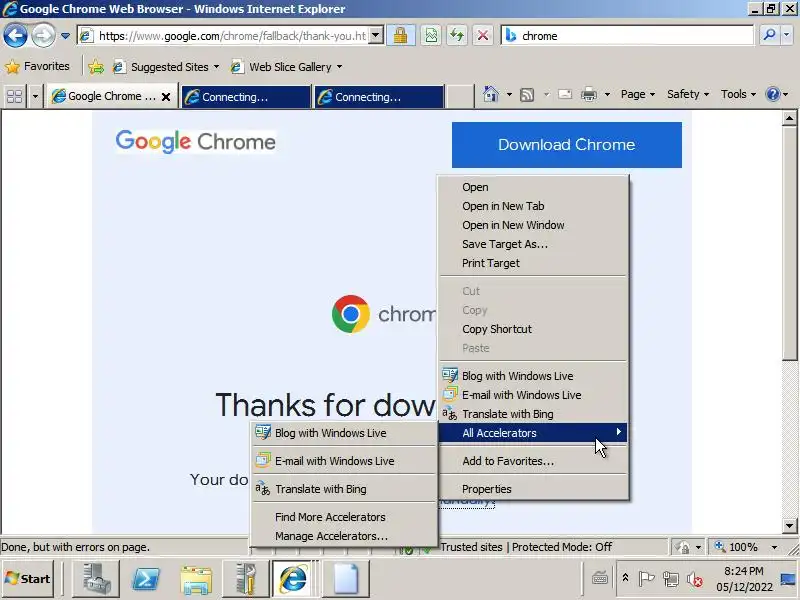Open Web Slice Gallery dropdown
800x600 pixels.
point(287,67)
